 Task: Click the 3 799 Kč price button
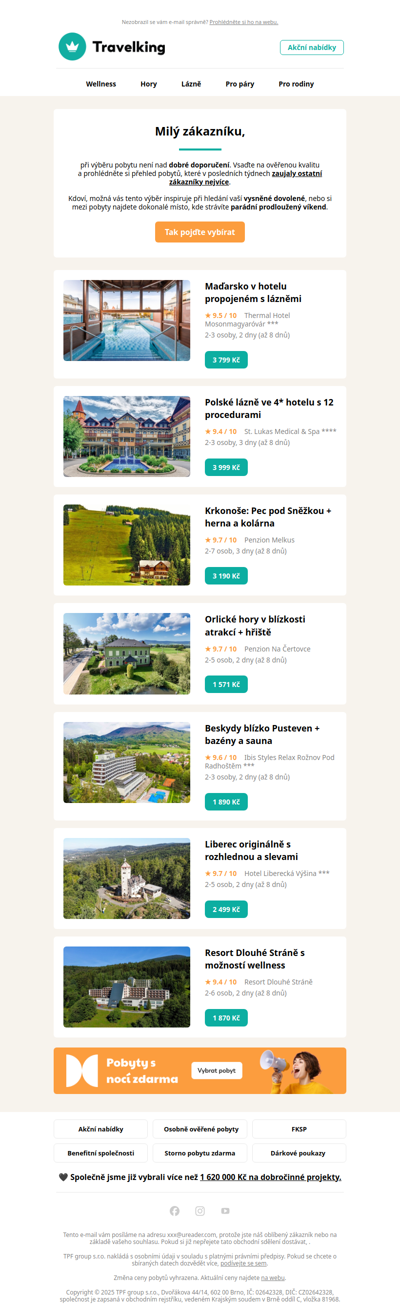[226, 360]
